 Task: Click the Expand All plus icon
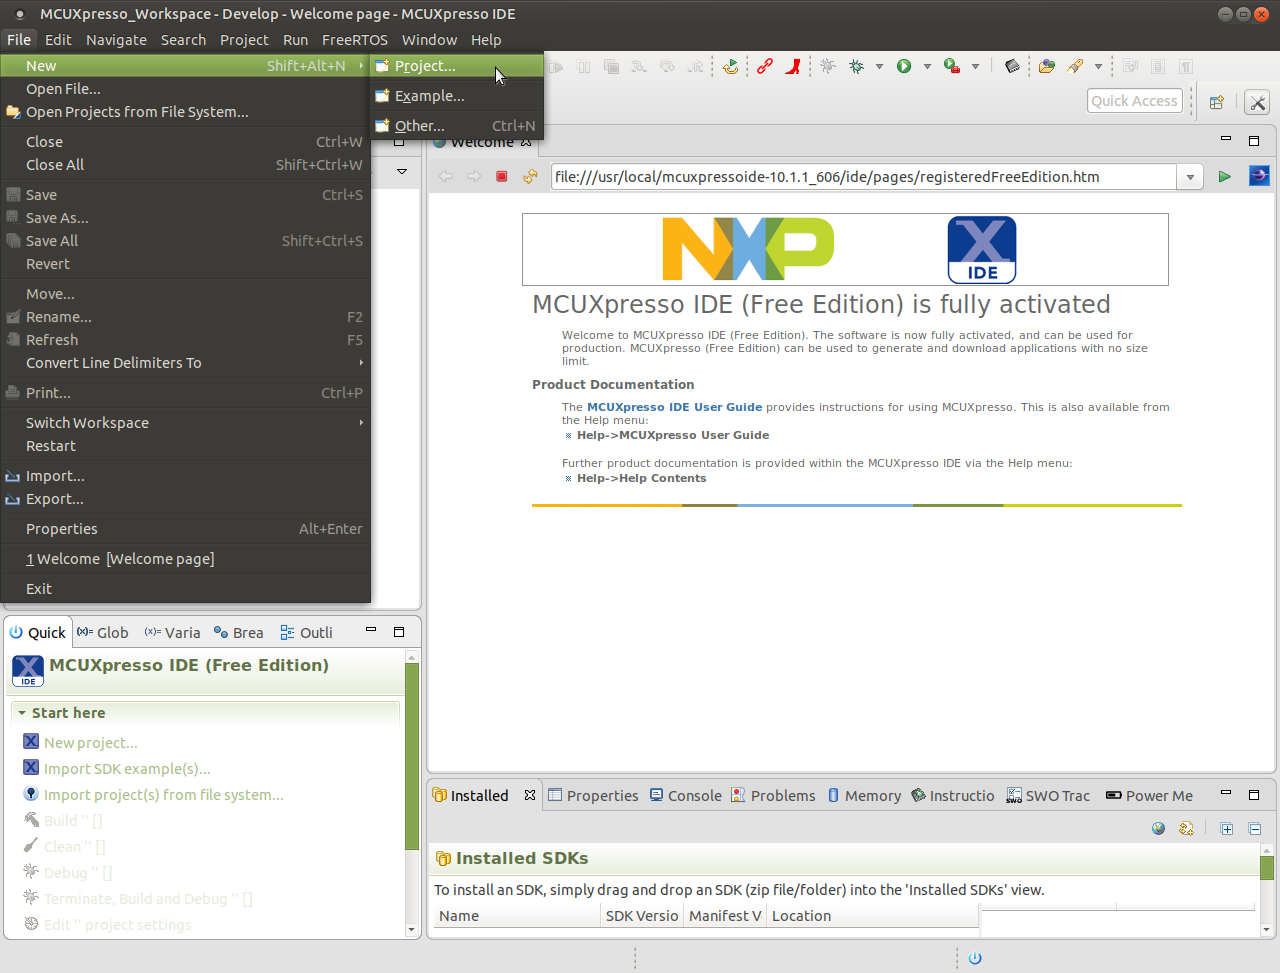click(1227, 828)
